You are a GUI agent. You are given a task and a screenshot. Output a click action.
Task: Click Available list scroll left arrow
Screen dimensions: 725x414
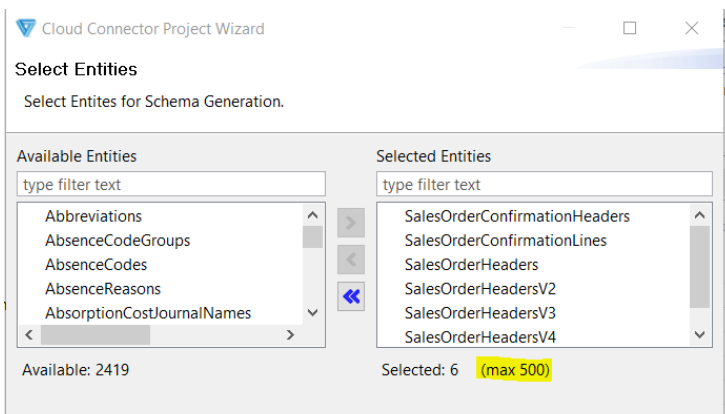29,334
